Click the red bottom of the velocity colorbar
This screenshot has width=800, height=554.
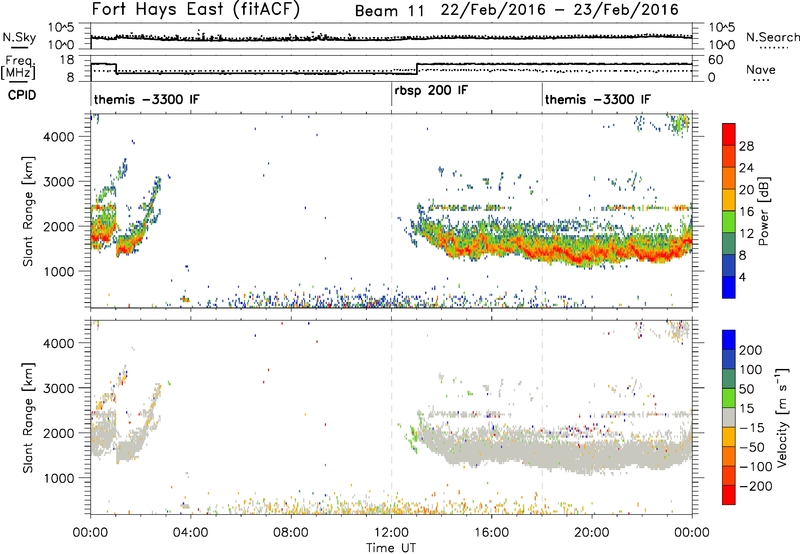click(x=729, y=495)
